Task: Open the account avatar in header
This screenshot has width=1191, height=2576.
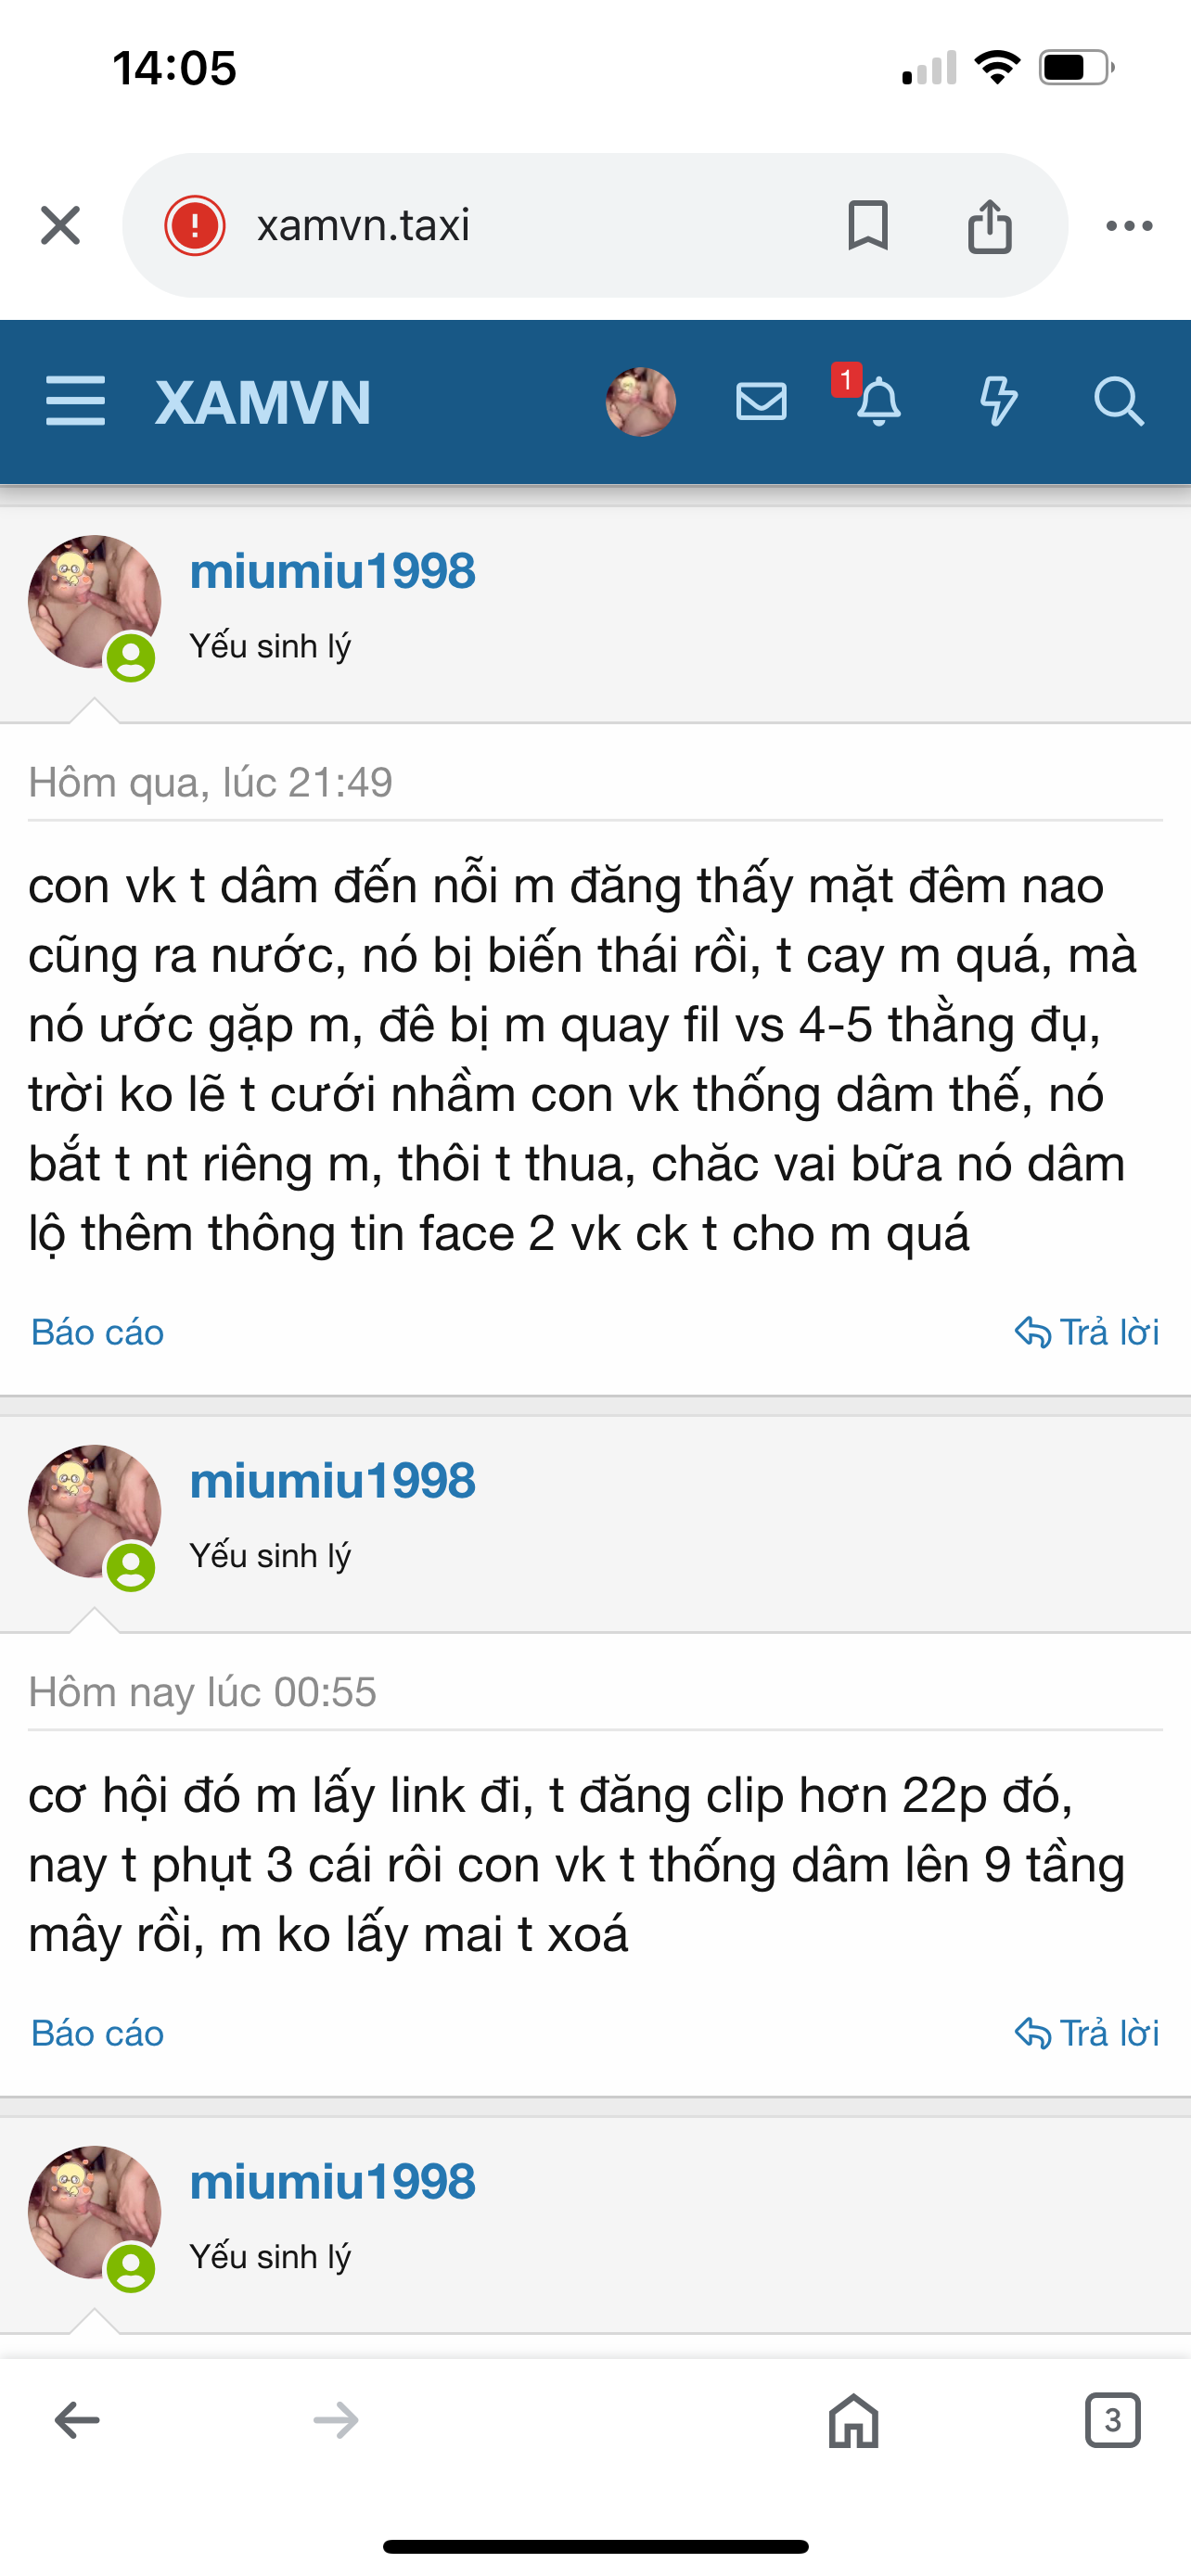Action: [640, 402]
